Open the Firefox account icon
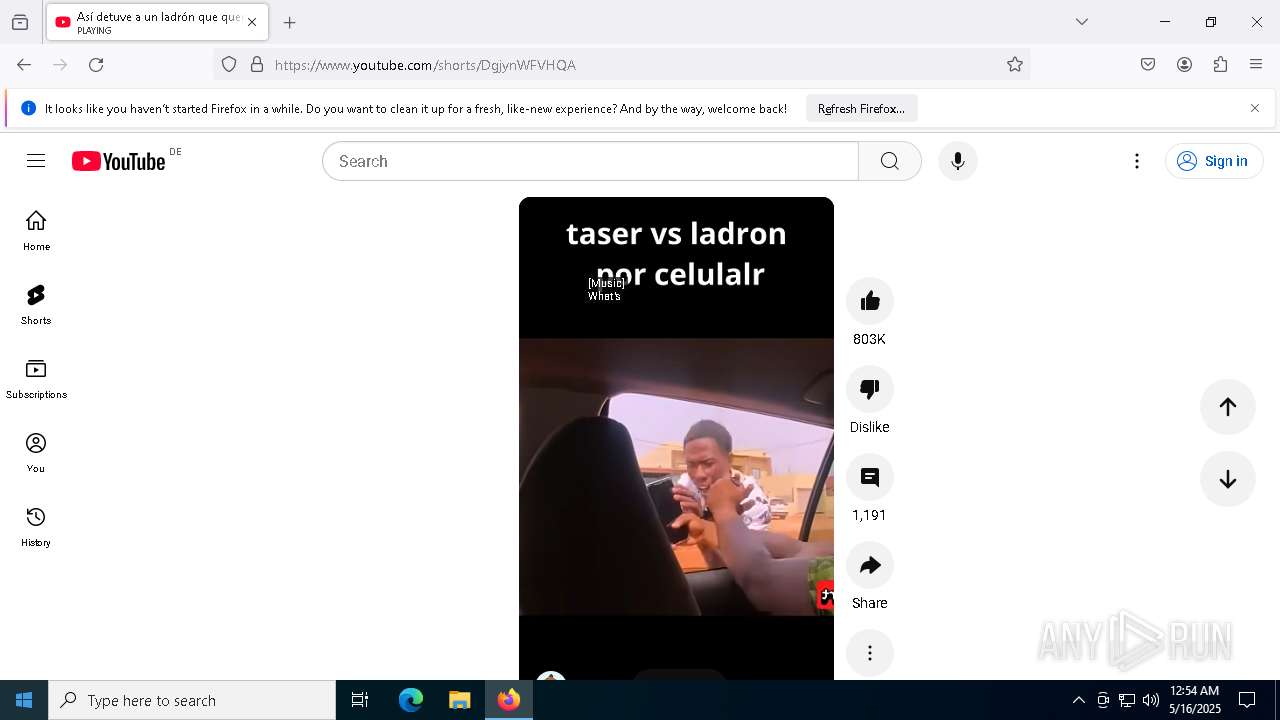This screenshot has height=720, width=1280. click(x=1184, y=65)
